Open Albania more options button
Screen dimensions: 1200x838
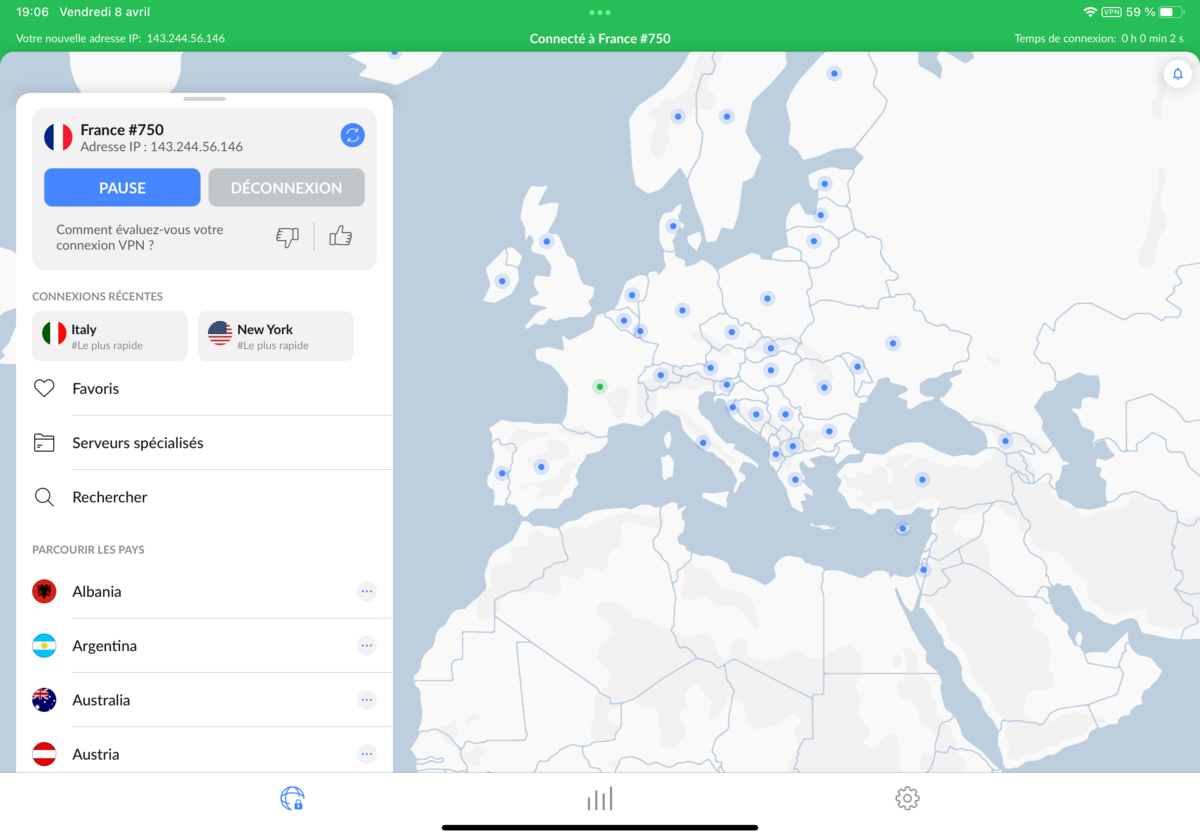367,591
